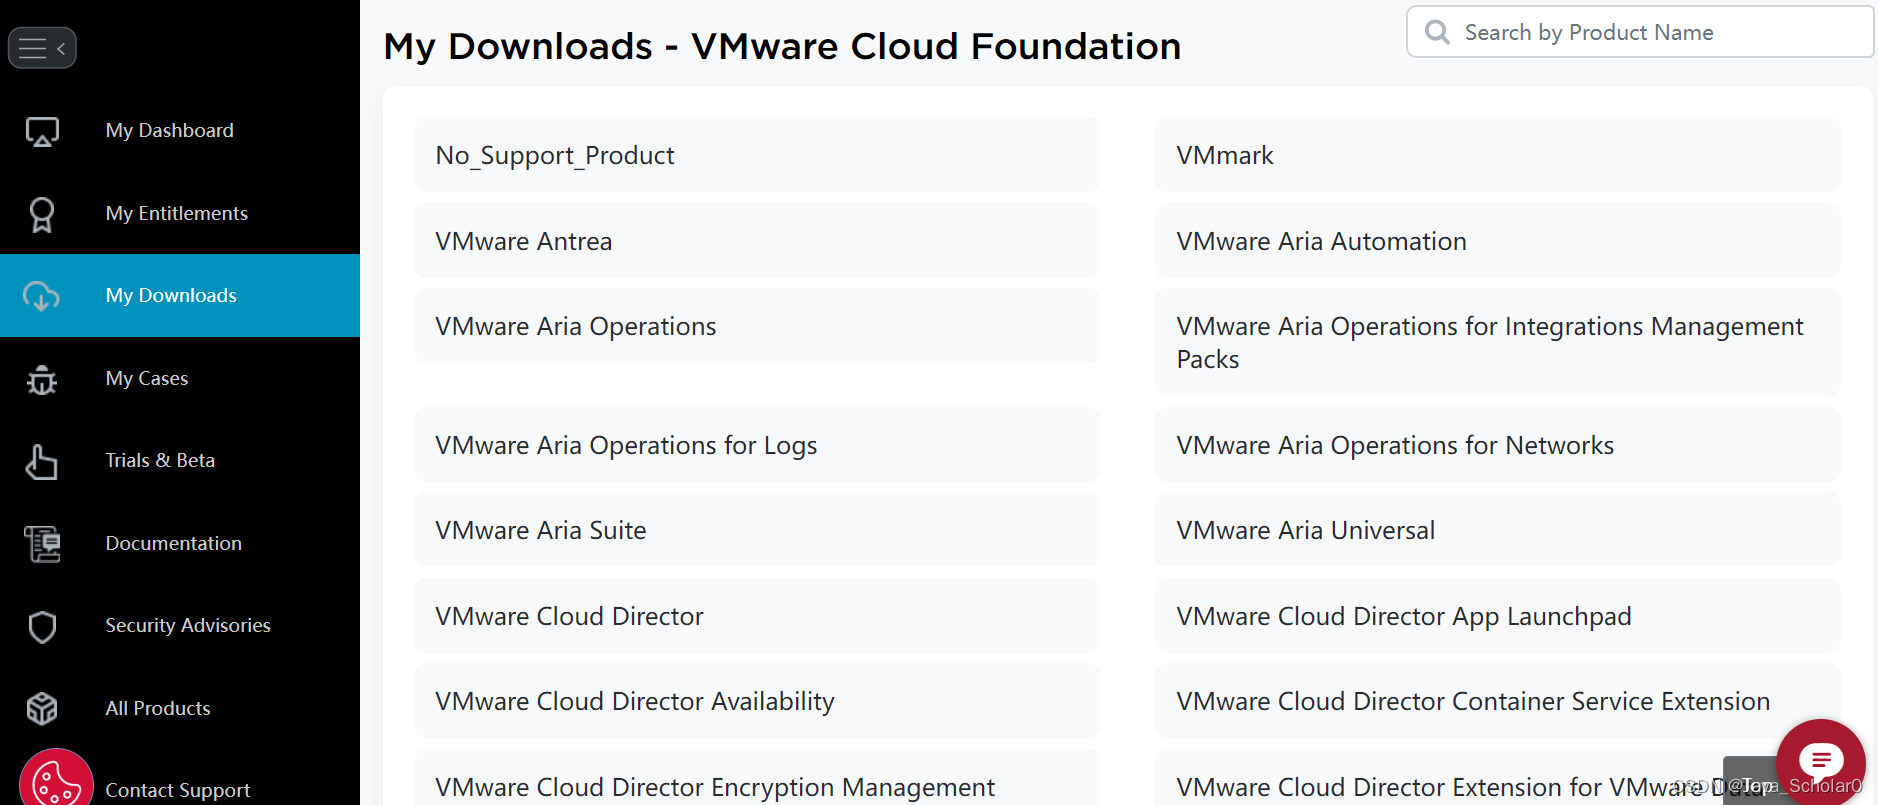This screenshot has height=805, width=1878.
Task: Click the Documentation pages icon
Action: [x=42, y=544]
